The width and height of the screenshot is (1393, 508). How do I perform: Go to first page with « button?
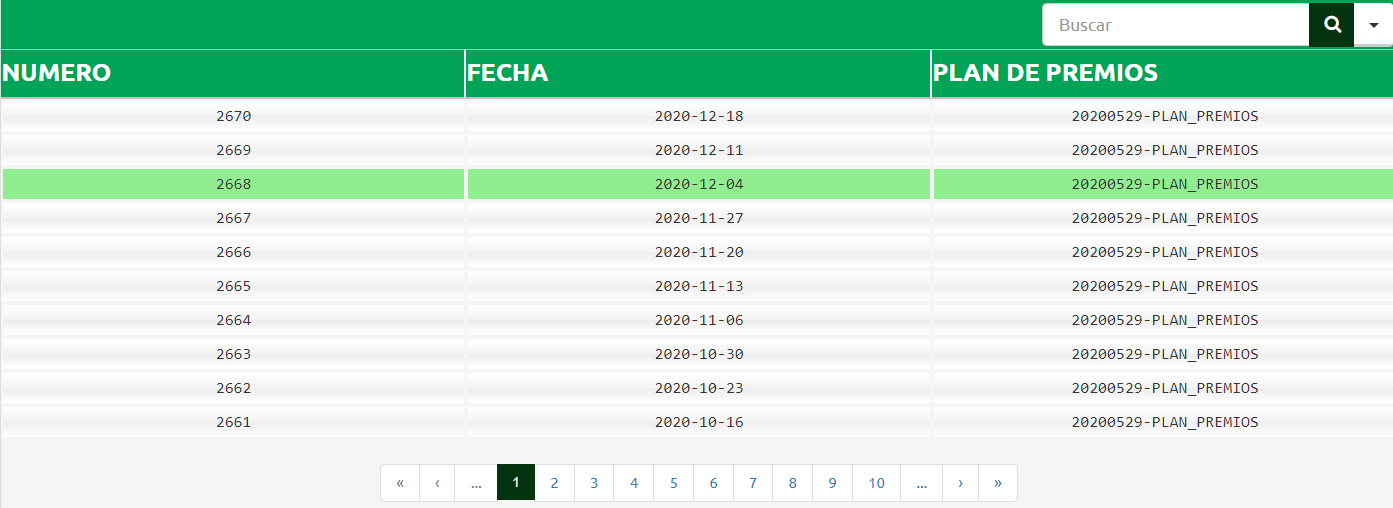click(400, 483)
